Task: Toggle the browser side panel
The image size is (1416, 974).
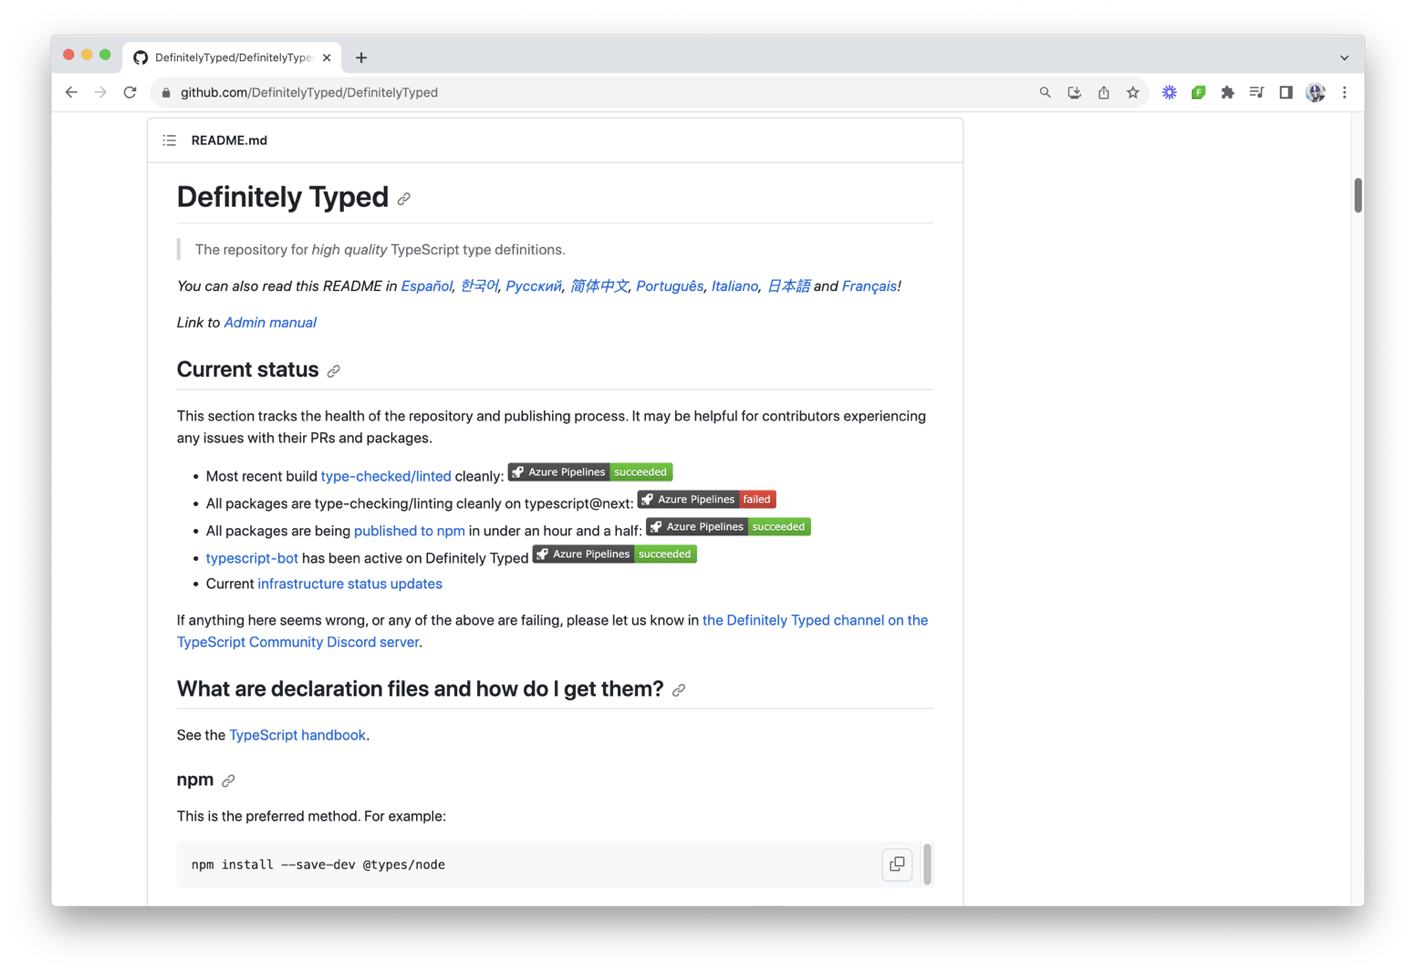Action: (x=1286, y=92)
